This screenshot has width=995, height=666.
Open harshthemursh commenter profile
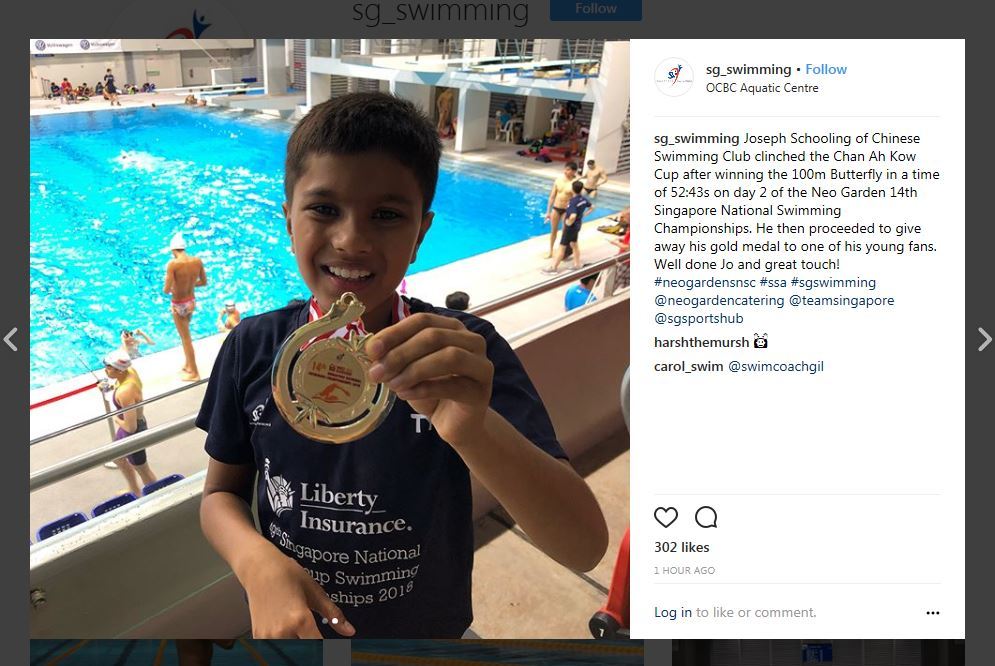[701, 343]
